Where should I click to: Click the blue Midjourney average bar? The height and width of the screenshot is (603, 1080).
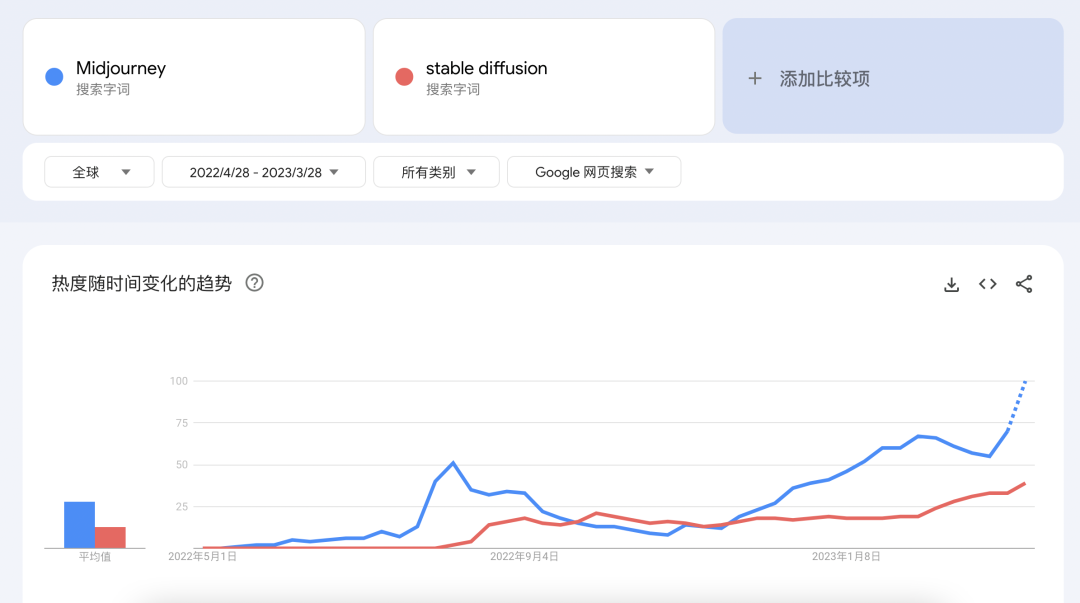[x=79, y=524]
